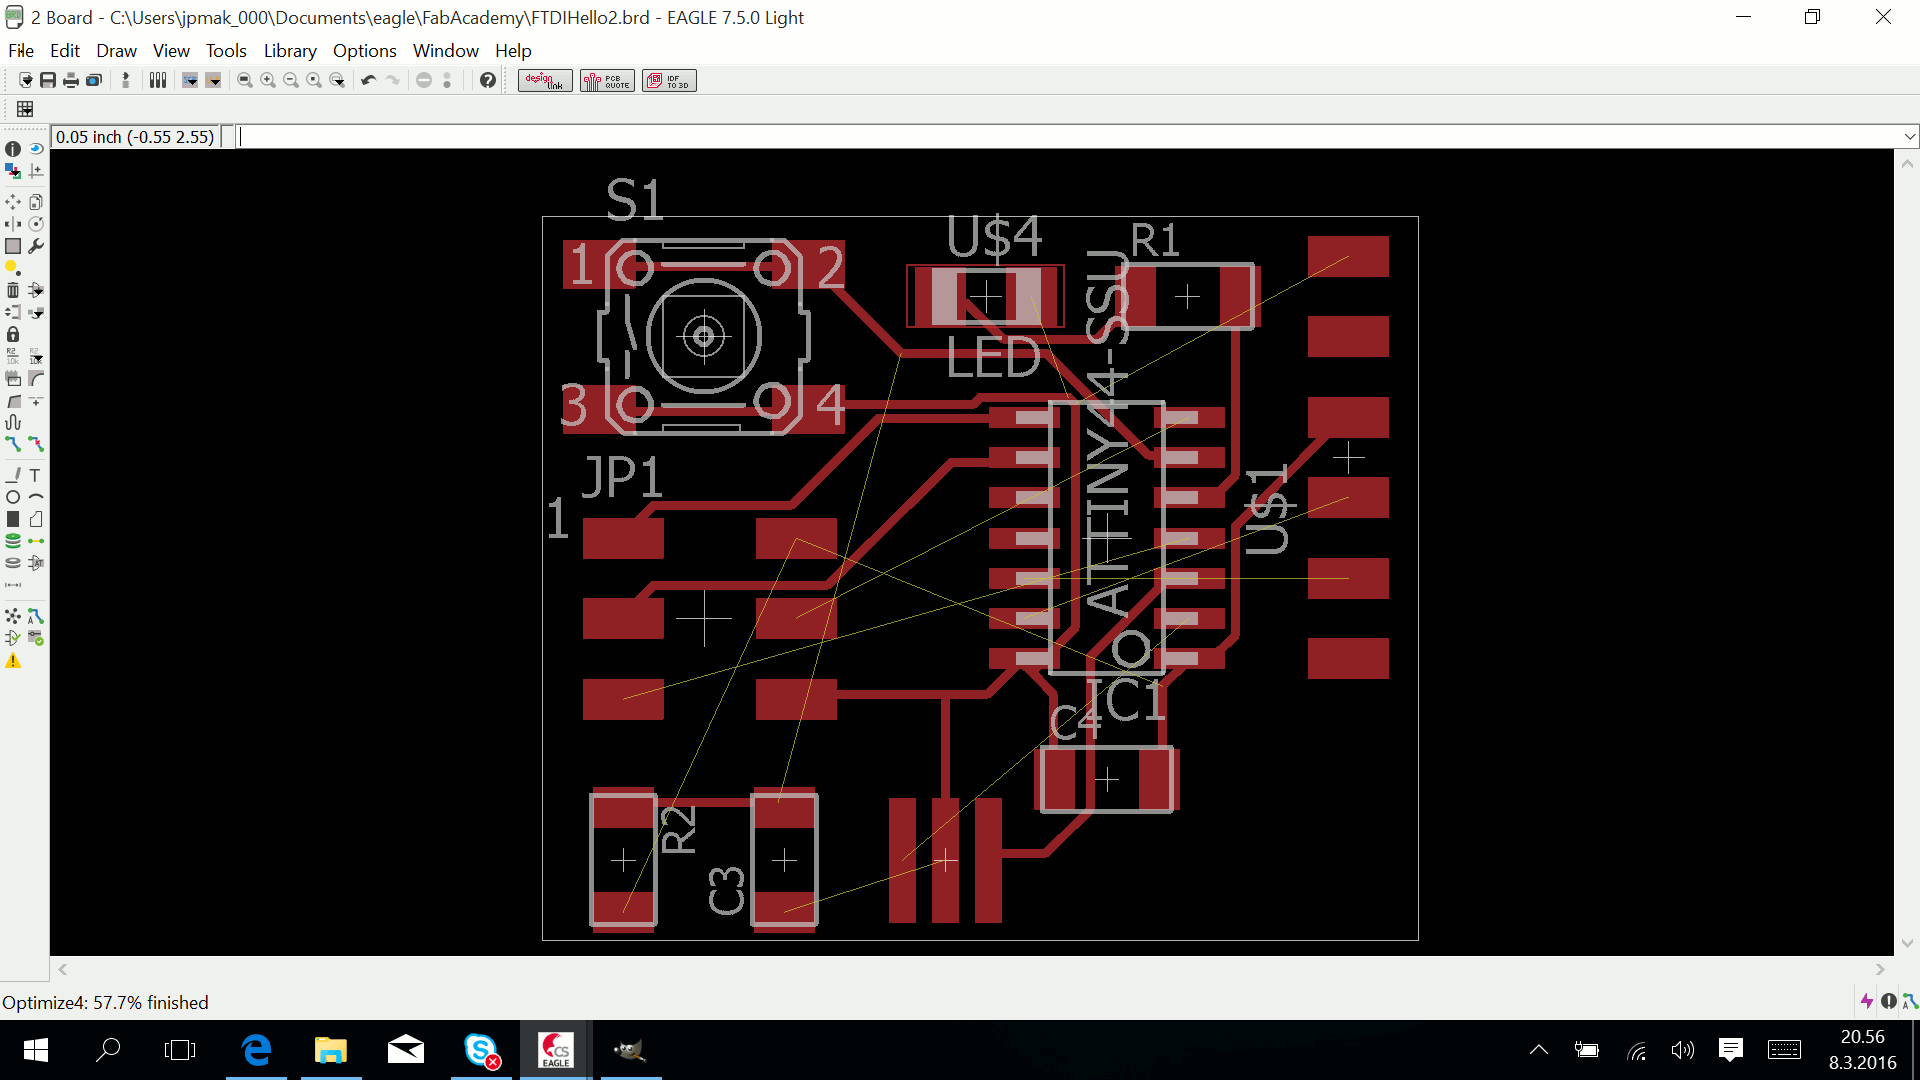
Task: Zoom in on the board
Action: [268, 80]
